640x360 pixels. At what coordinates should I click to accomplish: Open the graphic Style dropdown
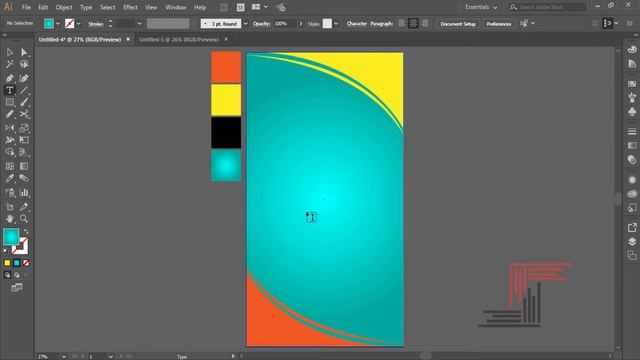click(336, 24)
